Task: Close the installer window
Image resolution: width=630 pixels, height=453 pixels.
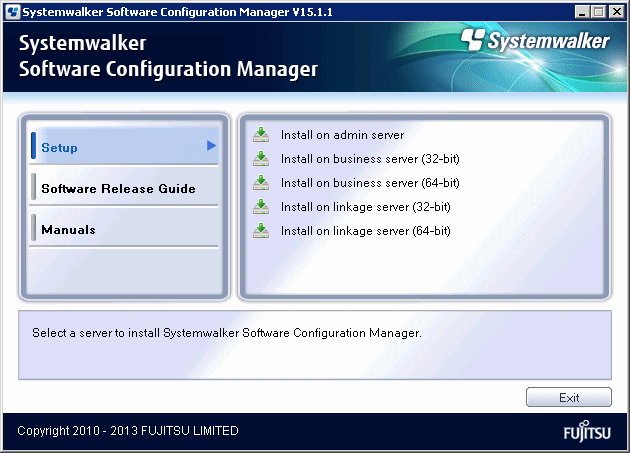Action: click(x=616, y=12)
